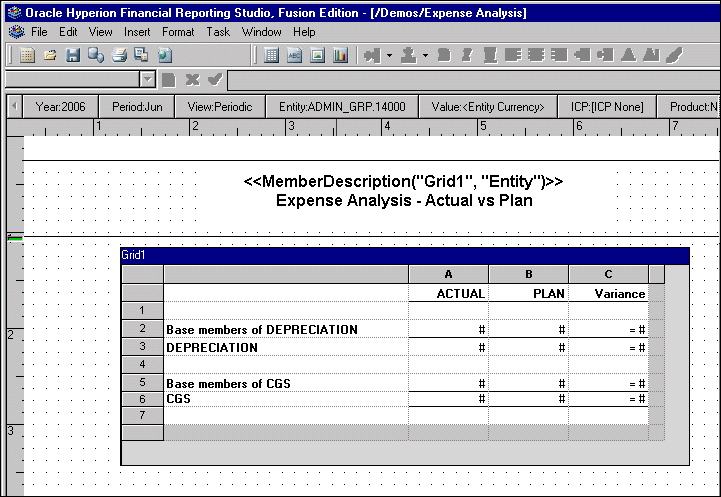Click the Product POV button
This screenshot has width=721, height=497.
[x=689, y=107]
